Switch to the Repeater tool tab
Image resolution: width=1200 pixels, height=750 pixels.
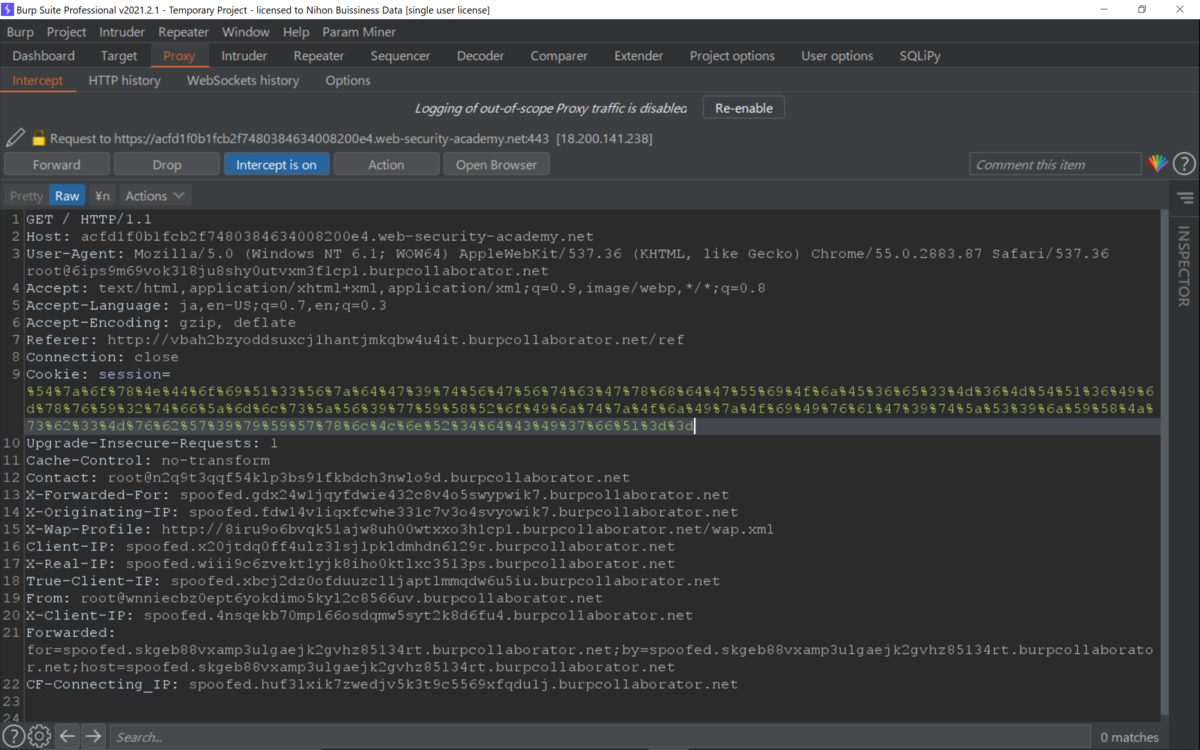point(319,56)
